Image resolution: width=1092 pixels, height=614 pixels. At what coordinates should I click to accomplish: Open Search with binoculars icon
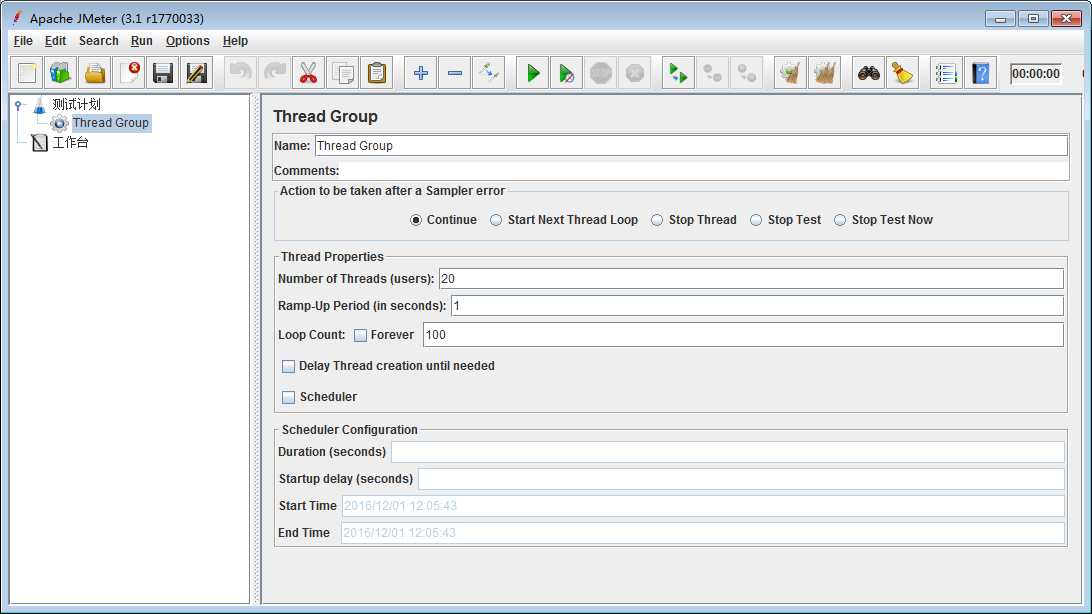(868, 73)
